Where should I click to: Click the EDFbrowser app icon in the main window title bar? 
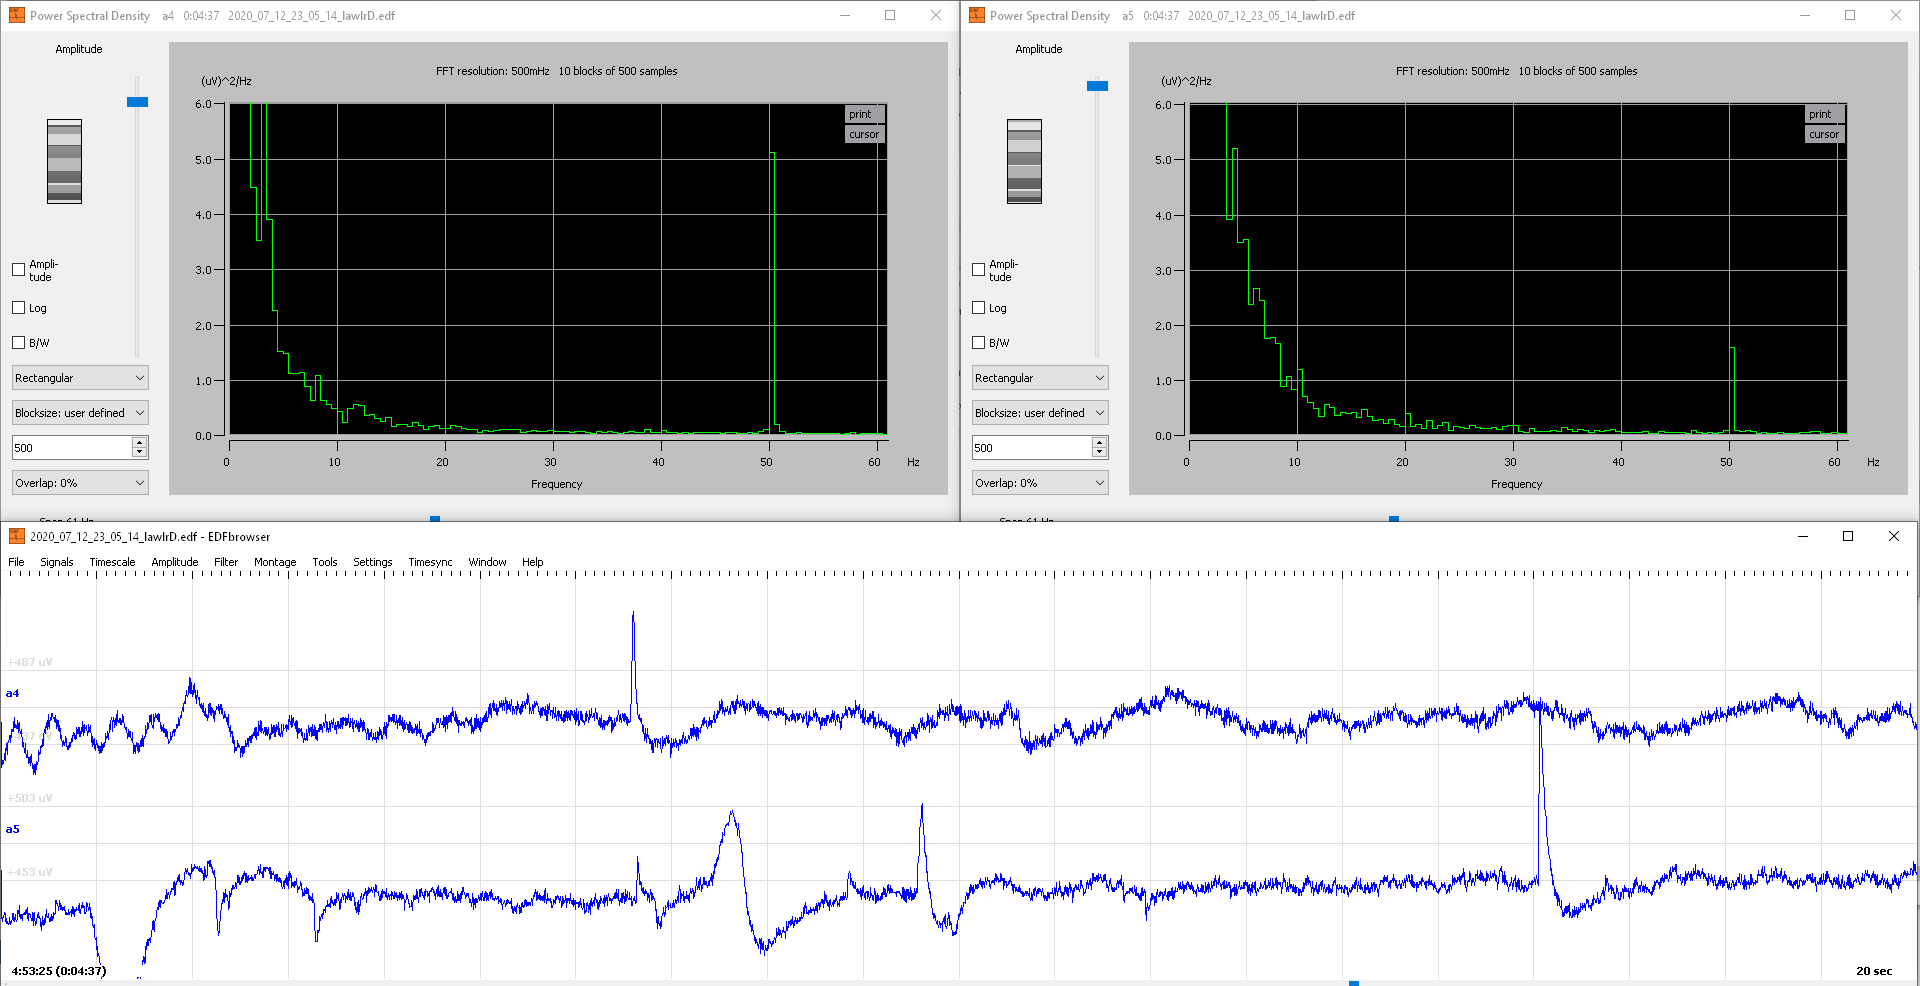point(17,536)
